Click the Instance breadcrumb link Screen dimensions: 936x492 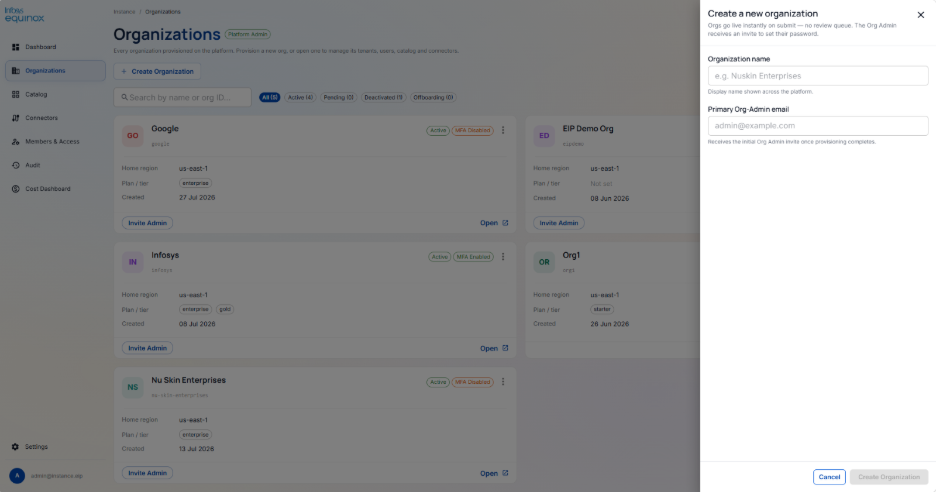124,12
